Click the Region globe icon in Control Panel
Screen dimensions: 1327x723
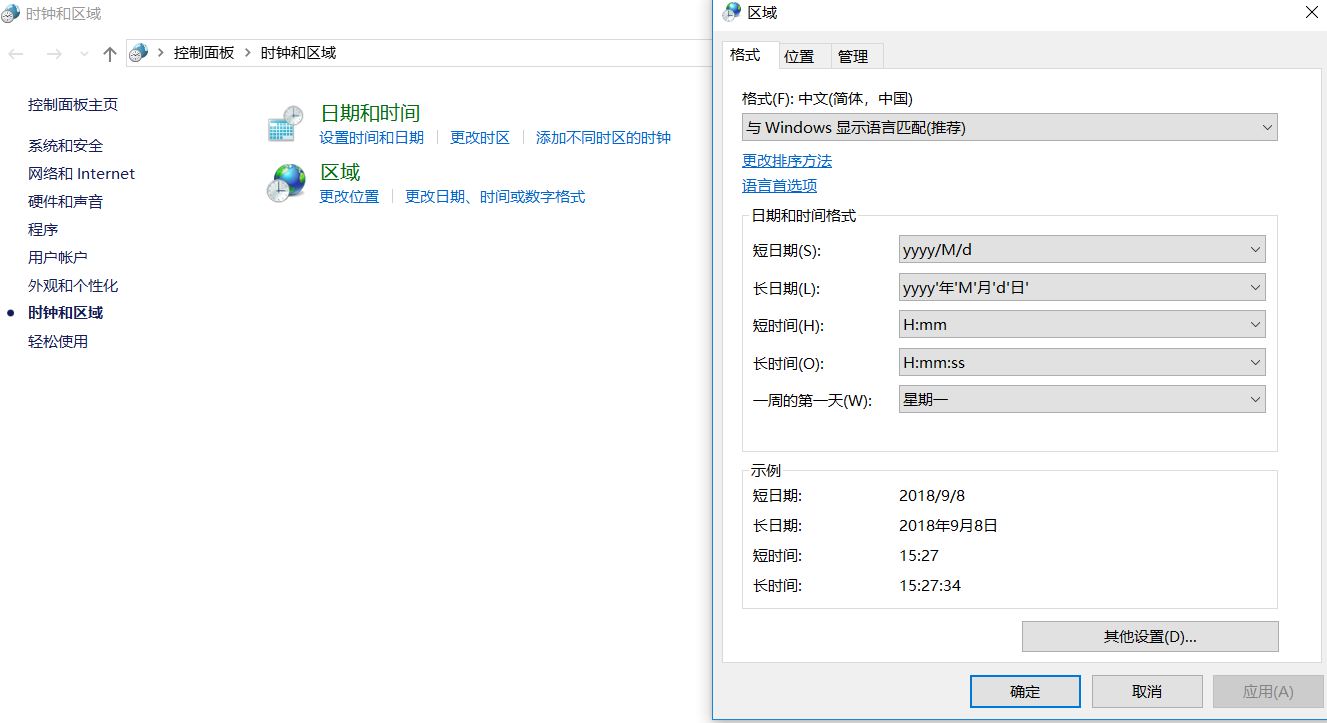coord(286,184)
